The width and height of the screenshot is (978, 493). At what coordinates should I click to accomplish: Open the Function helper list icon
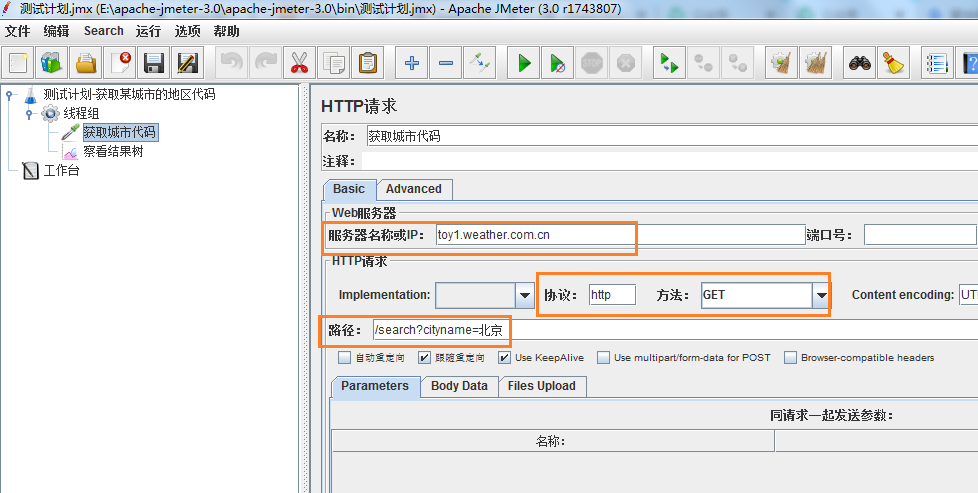(x=937, y=62)
